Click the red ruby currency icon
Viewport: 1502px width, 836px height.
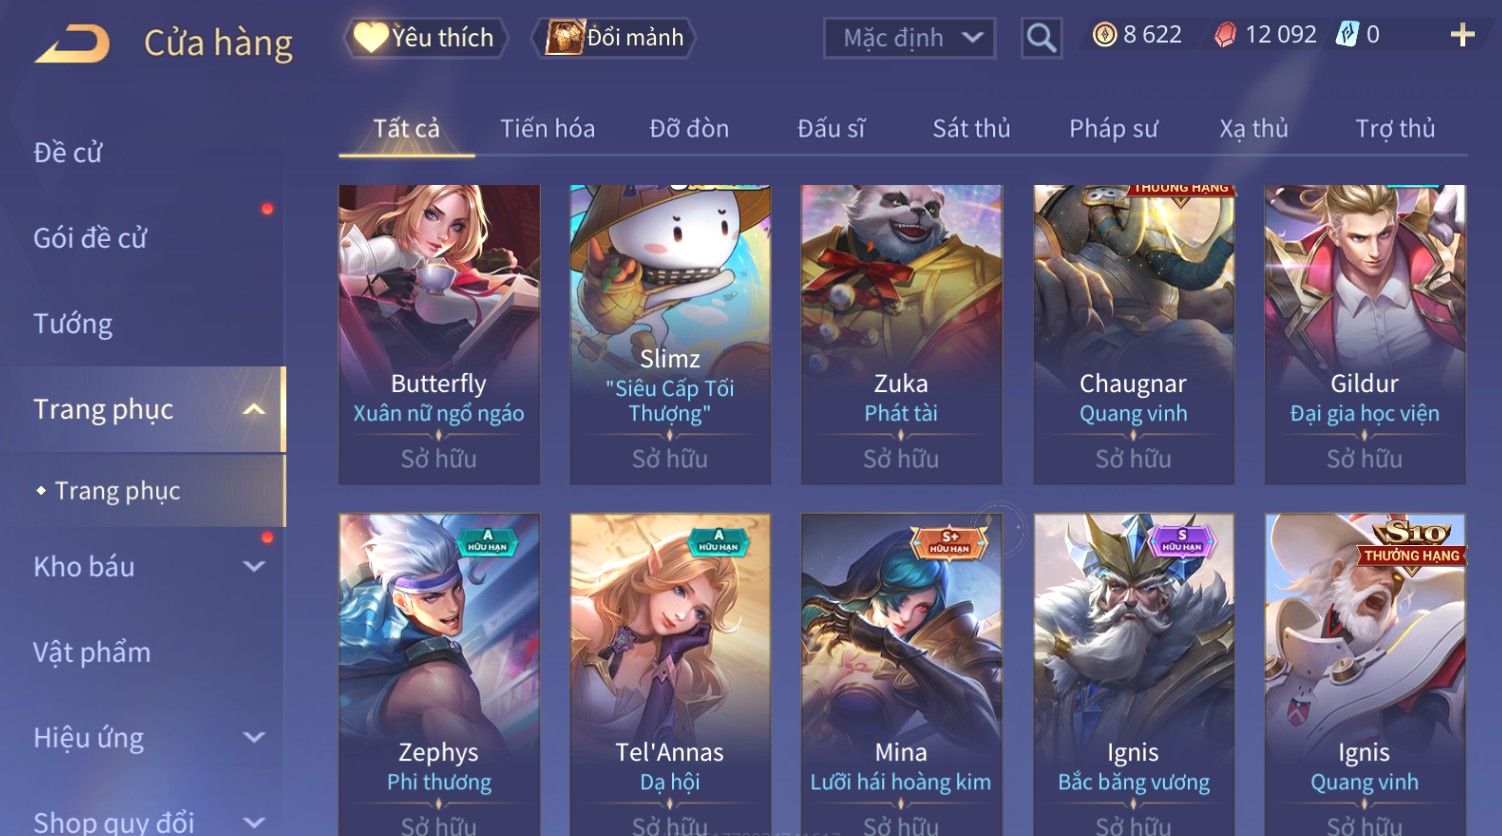1225,36
